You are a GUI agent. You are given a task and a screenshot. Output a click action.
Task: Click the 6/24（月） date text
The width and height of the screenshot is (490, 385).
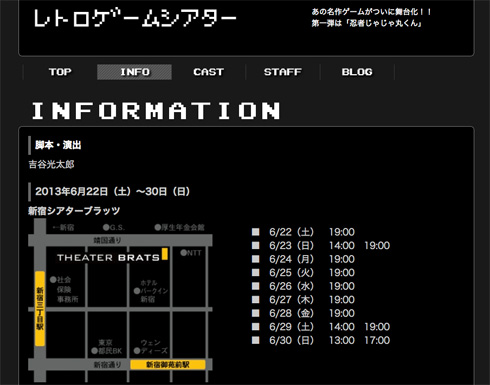pos(292,259)
